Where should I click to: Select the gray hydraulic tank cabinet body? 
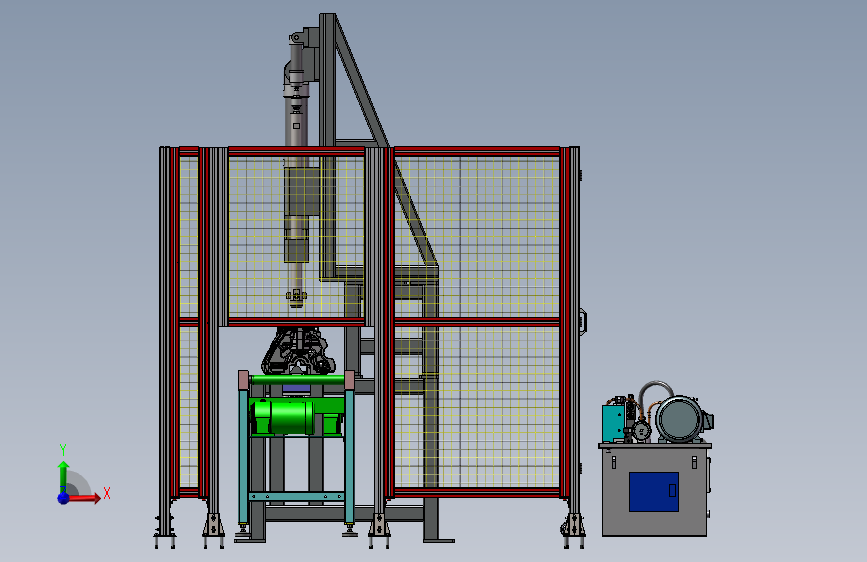tap(654, 490)
